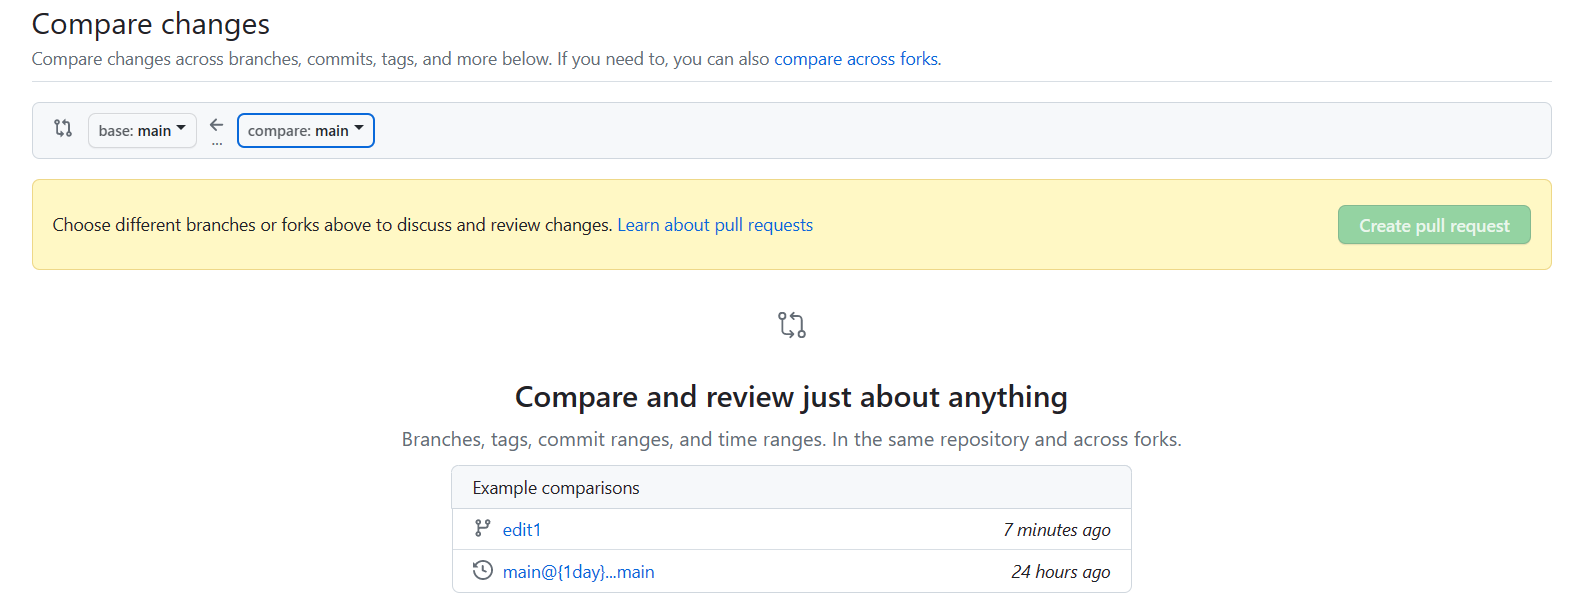This screenshot has height=613, width=1570.
Task: Open the main@{1day}...main comparison
Action: pyautogui.click(x=578, y=572)
